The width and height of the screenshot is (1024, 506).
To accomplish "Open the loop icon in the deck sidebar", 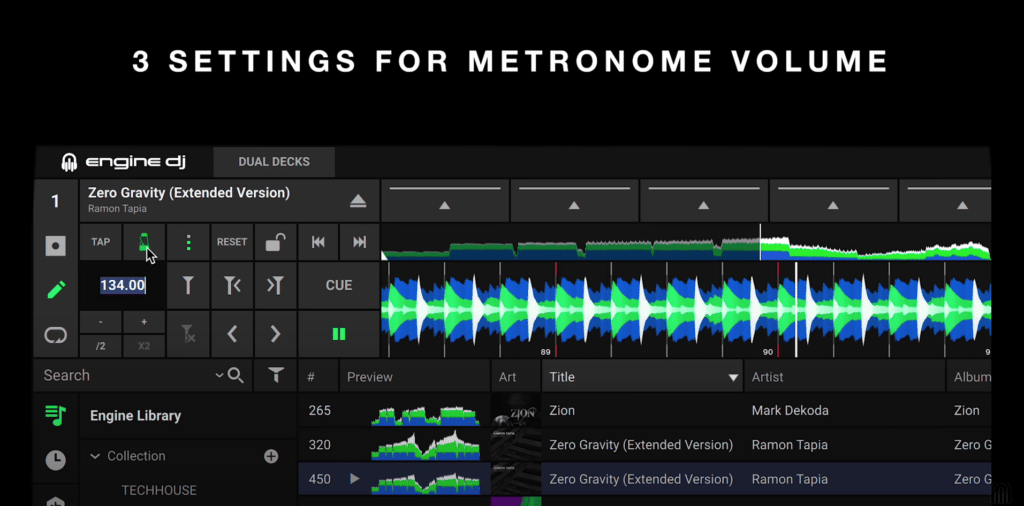I will click(56, 335).
